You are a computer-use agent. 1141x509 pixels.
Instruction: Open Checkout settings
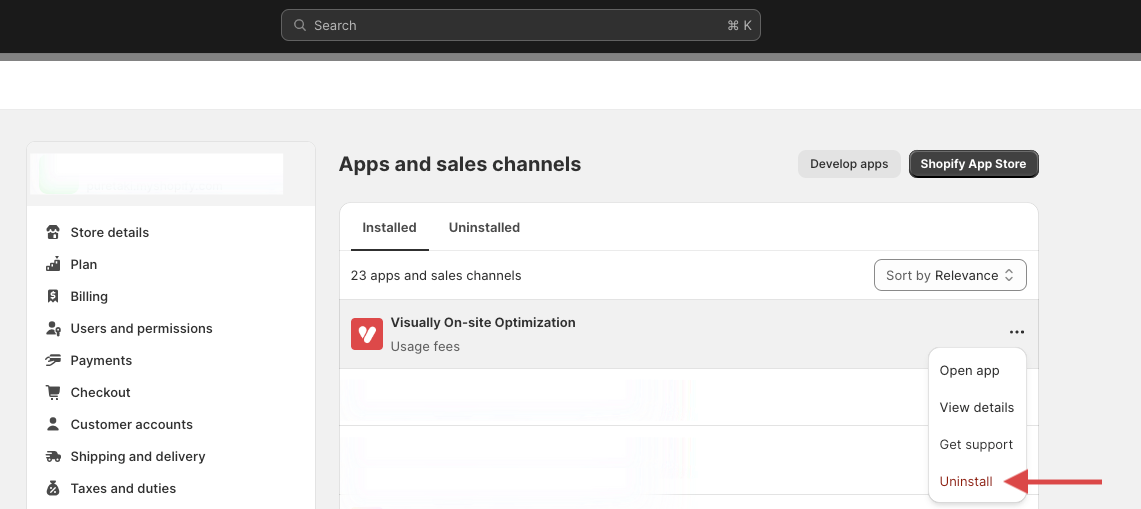coord(100,392)
